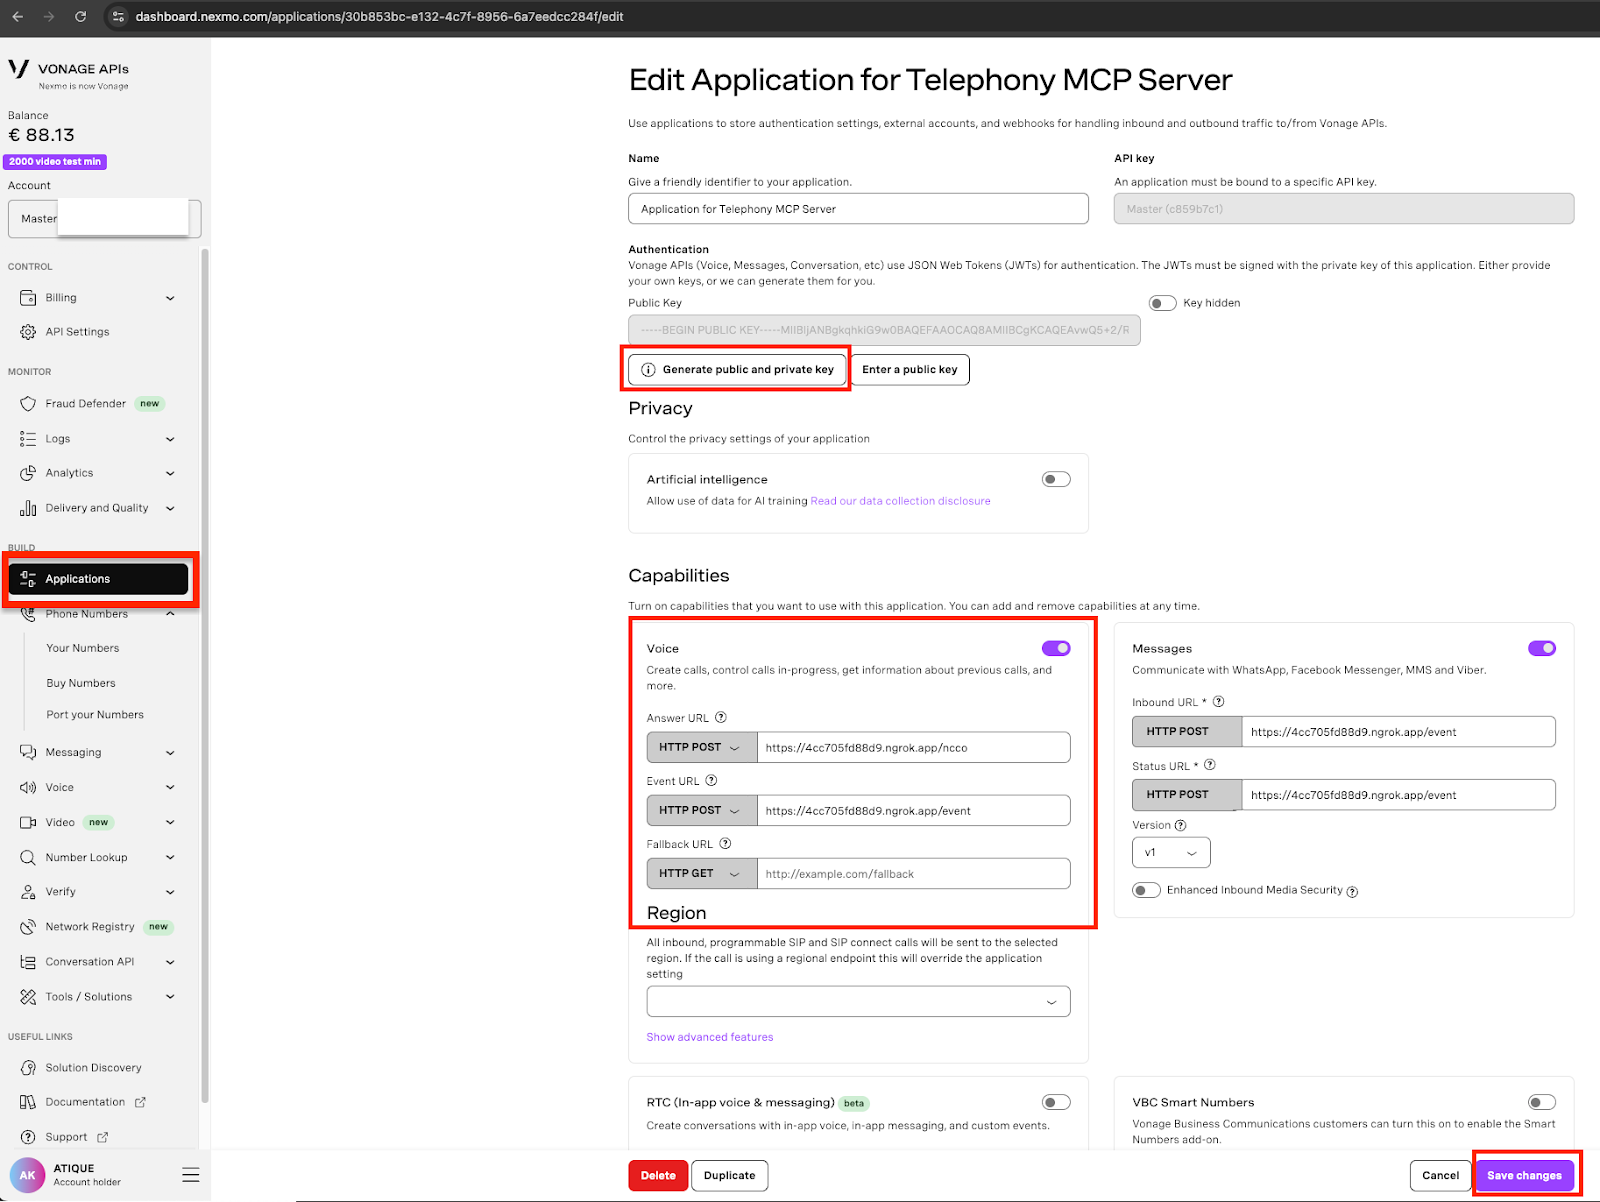Screen dimensions: 1600x1202
Task: Open the Version v1 dropdown
Action: pyautogui.click(x=1171, y=852)
